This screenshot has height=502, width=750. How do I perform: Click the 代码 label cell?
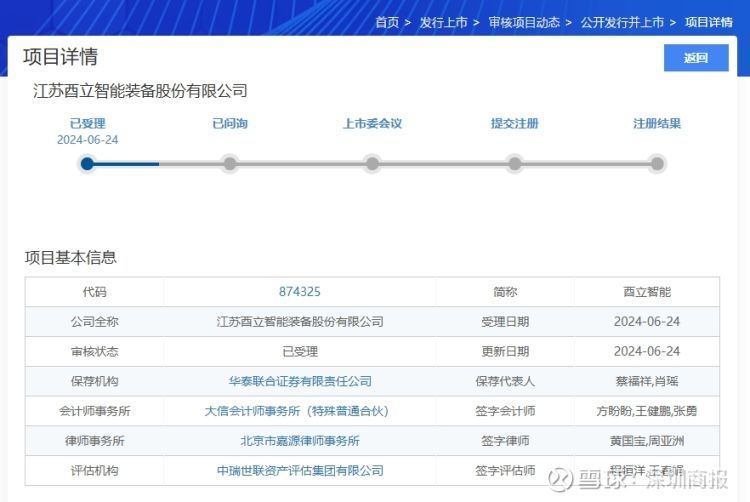(x=95, y=292)
